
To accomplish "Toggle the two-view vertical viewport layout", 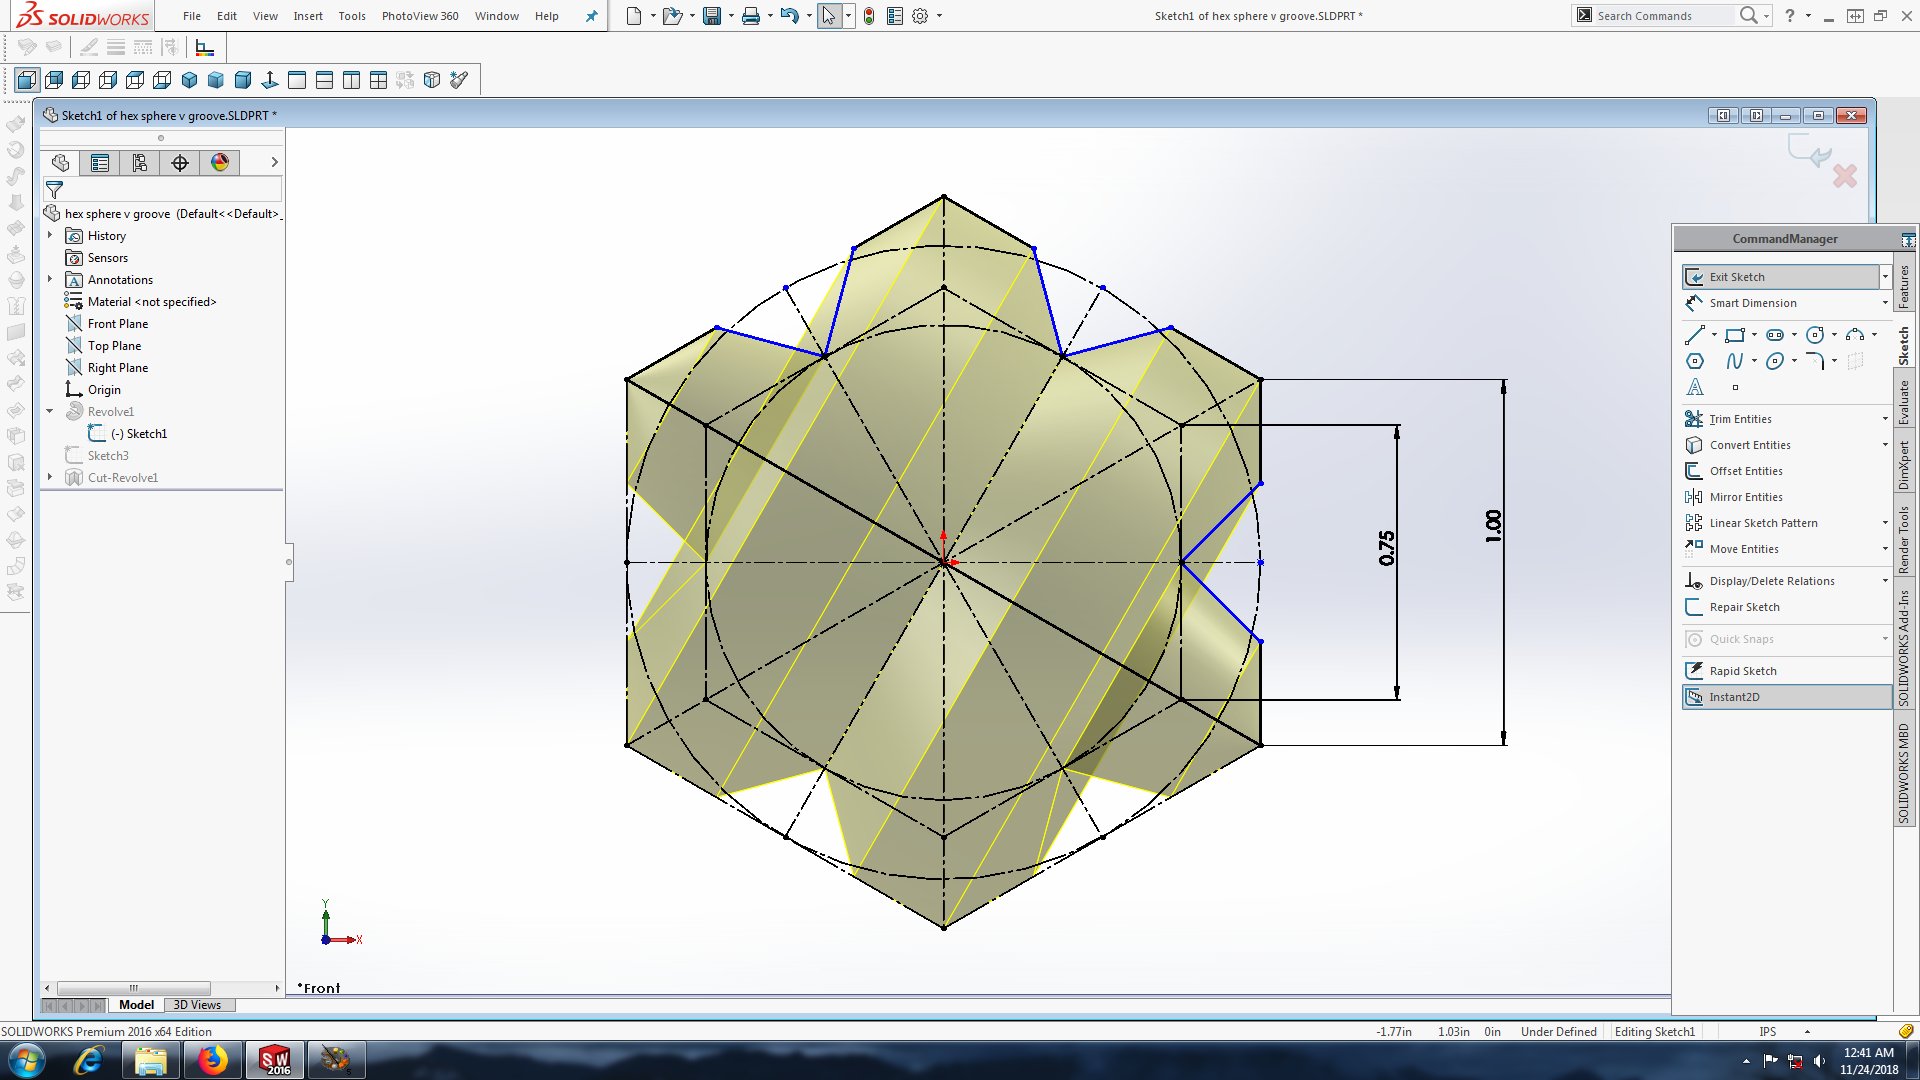I will click(351, 80).
